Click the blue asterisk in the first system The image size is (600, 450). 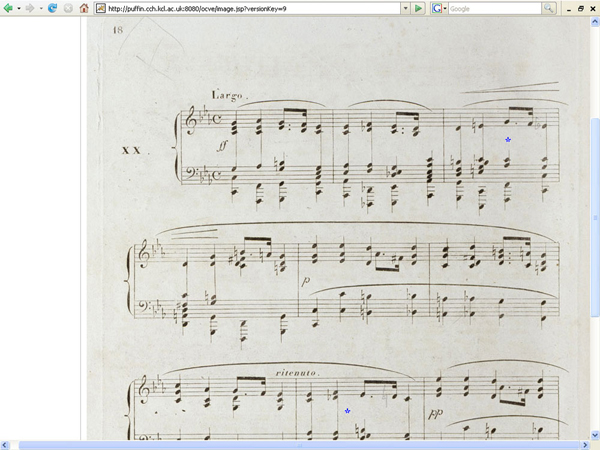pyautogui.click(x=508, y=140)
